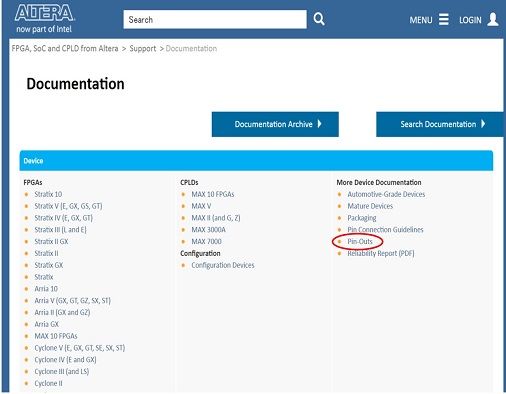The width and height of the screenshot is (506, 394).
Task: Open Stratix II GX link
Action: pos(51,241)
